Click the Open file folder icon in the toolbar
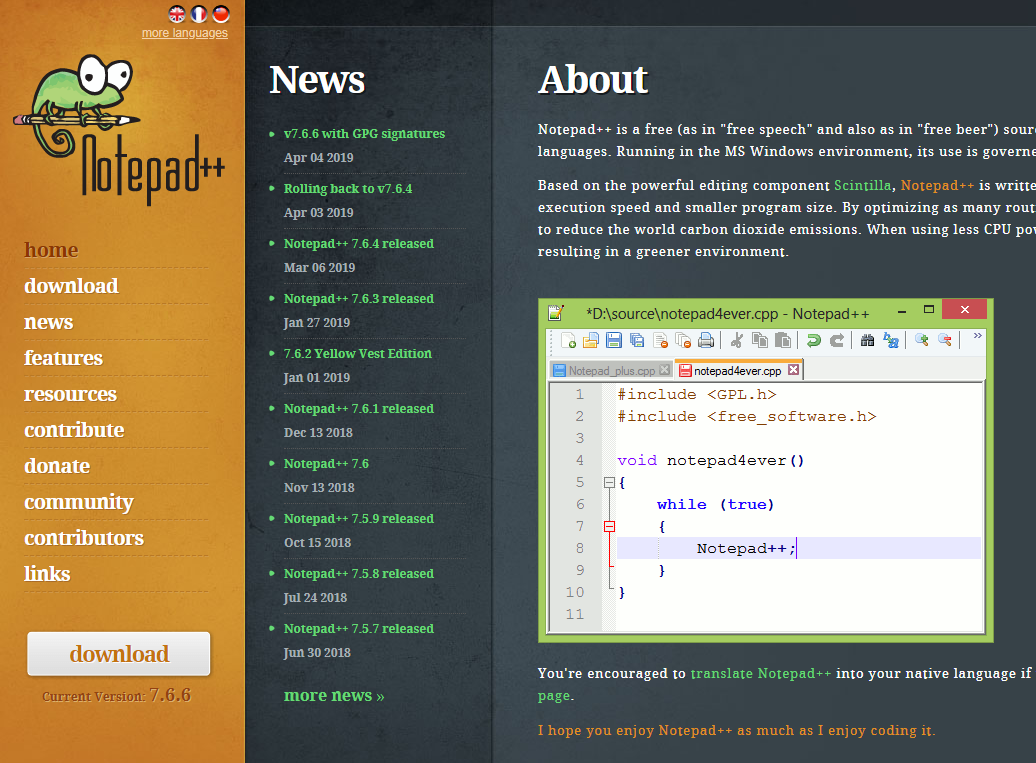The image size is (1036, 763). point(591,340)
